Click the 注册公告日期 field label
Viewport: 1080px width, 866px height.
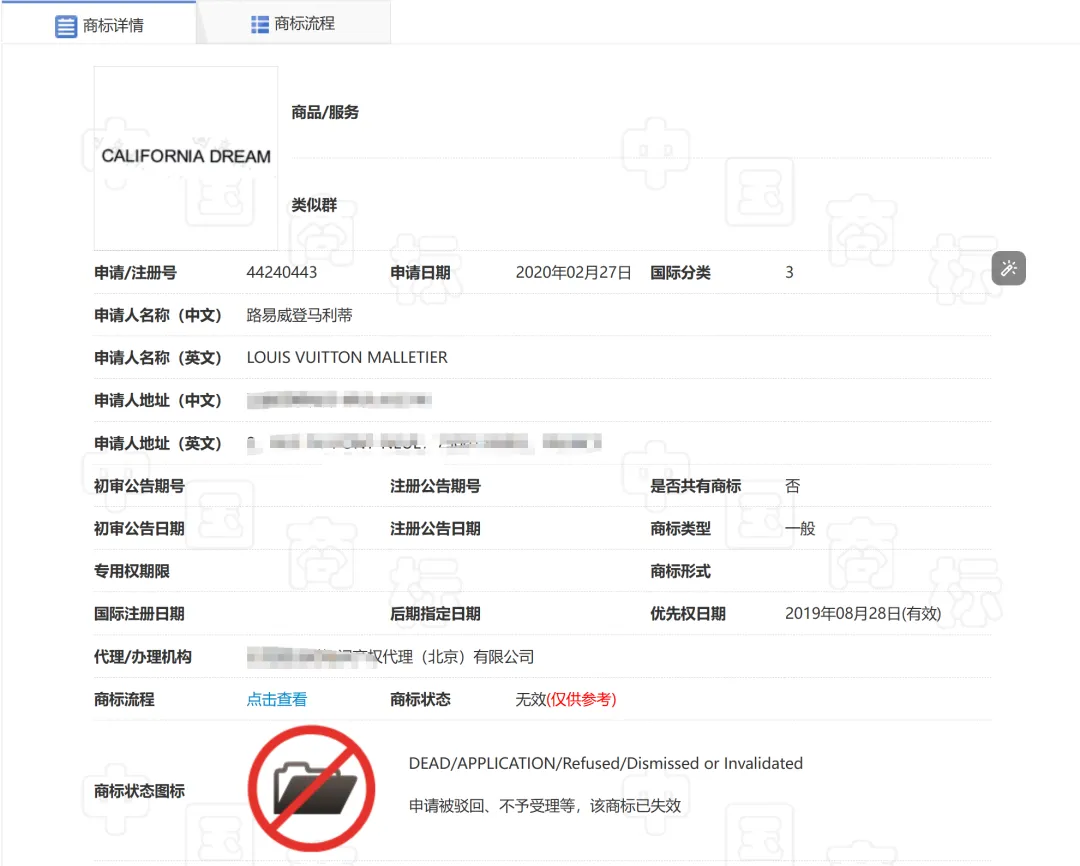[435, 528]
